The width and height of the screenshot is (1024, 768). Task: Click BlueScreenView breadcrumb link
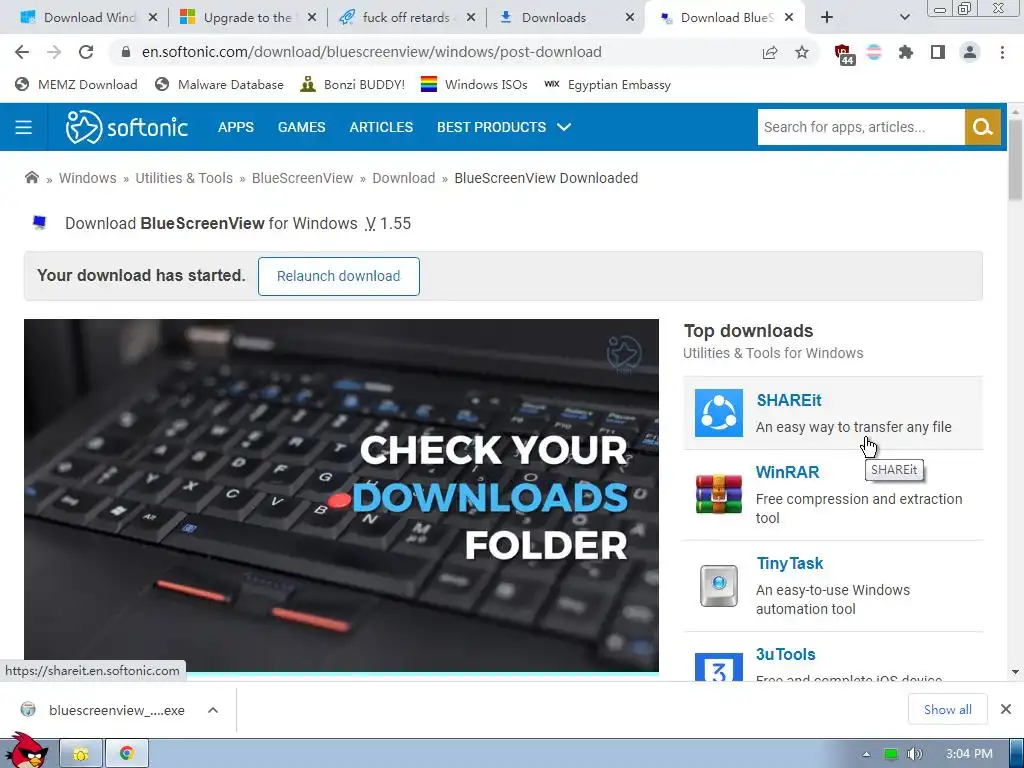tap(302, 178)
